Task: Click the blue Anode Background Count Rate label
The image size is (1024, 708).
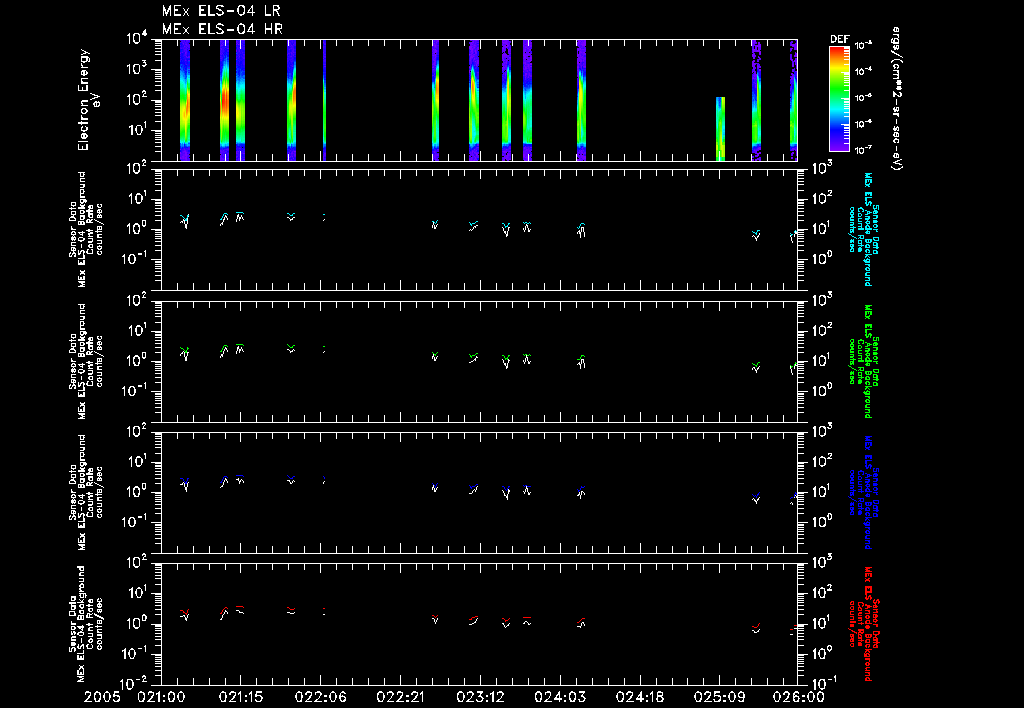Action: 863,492
